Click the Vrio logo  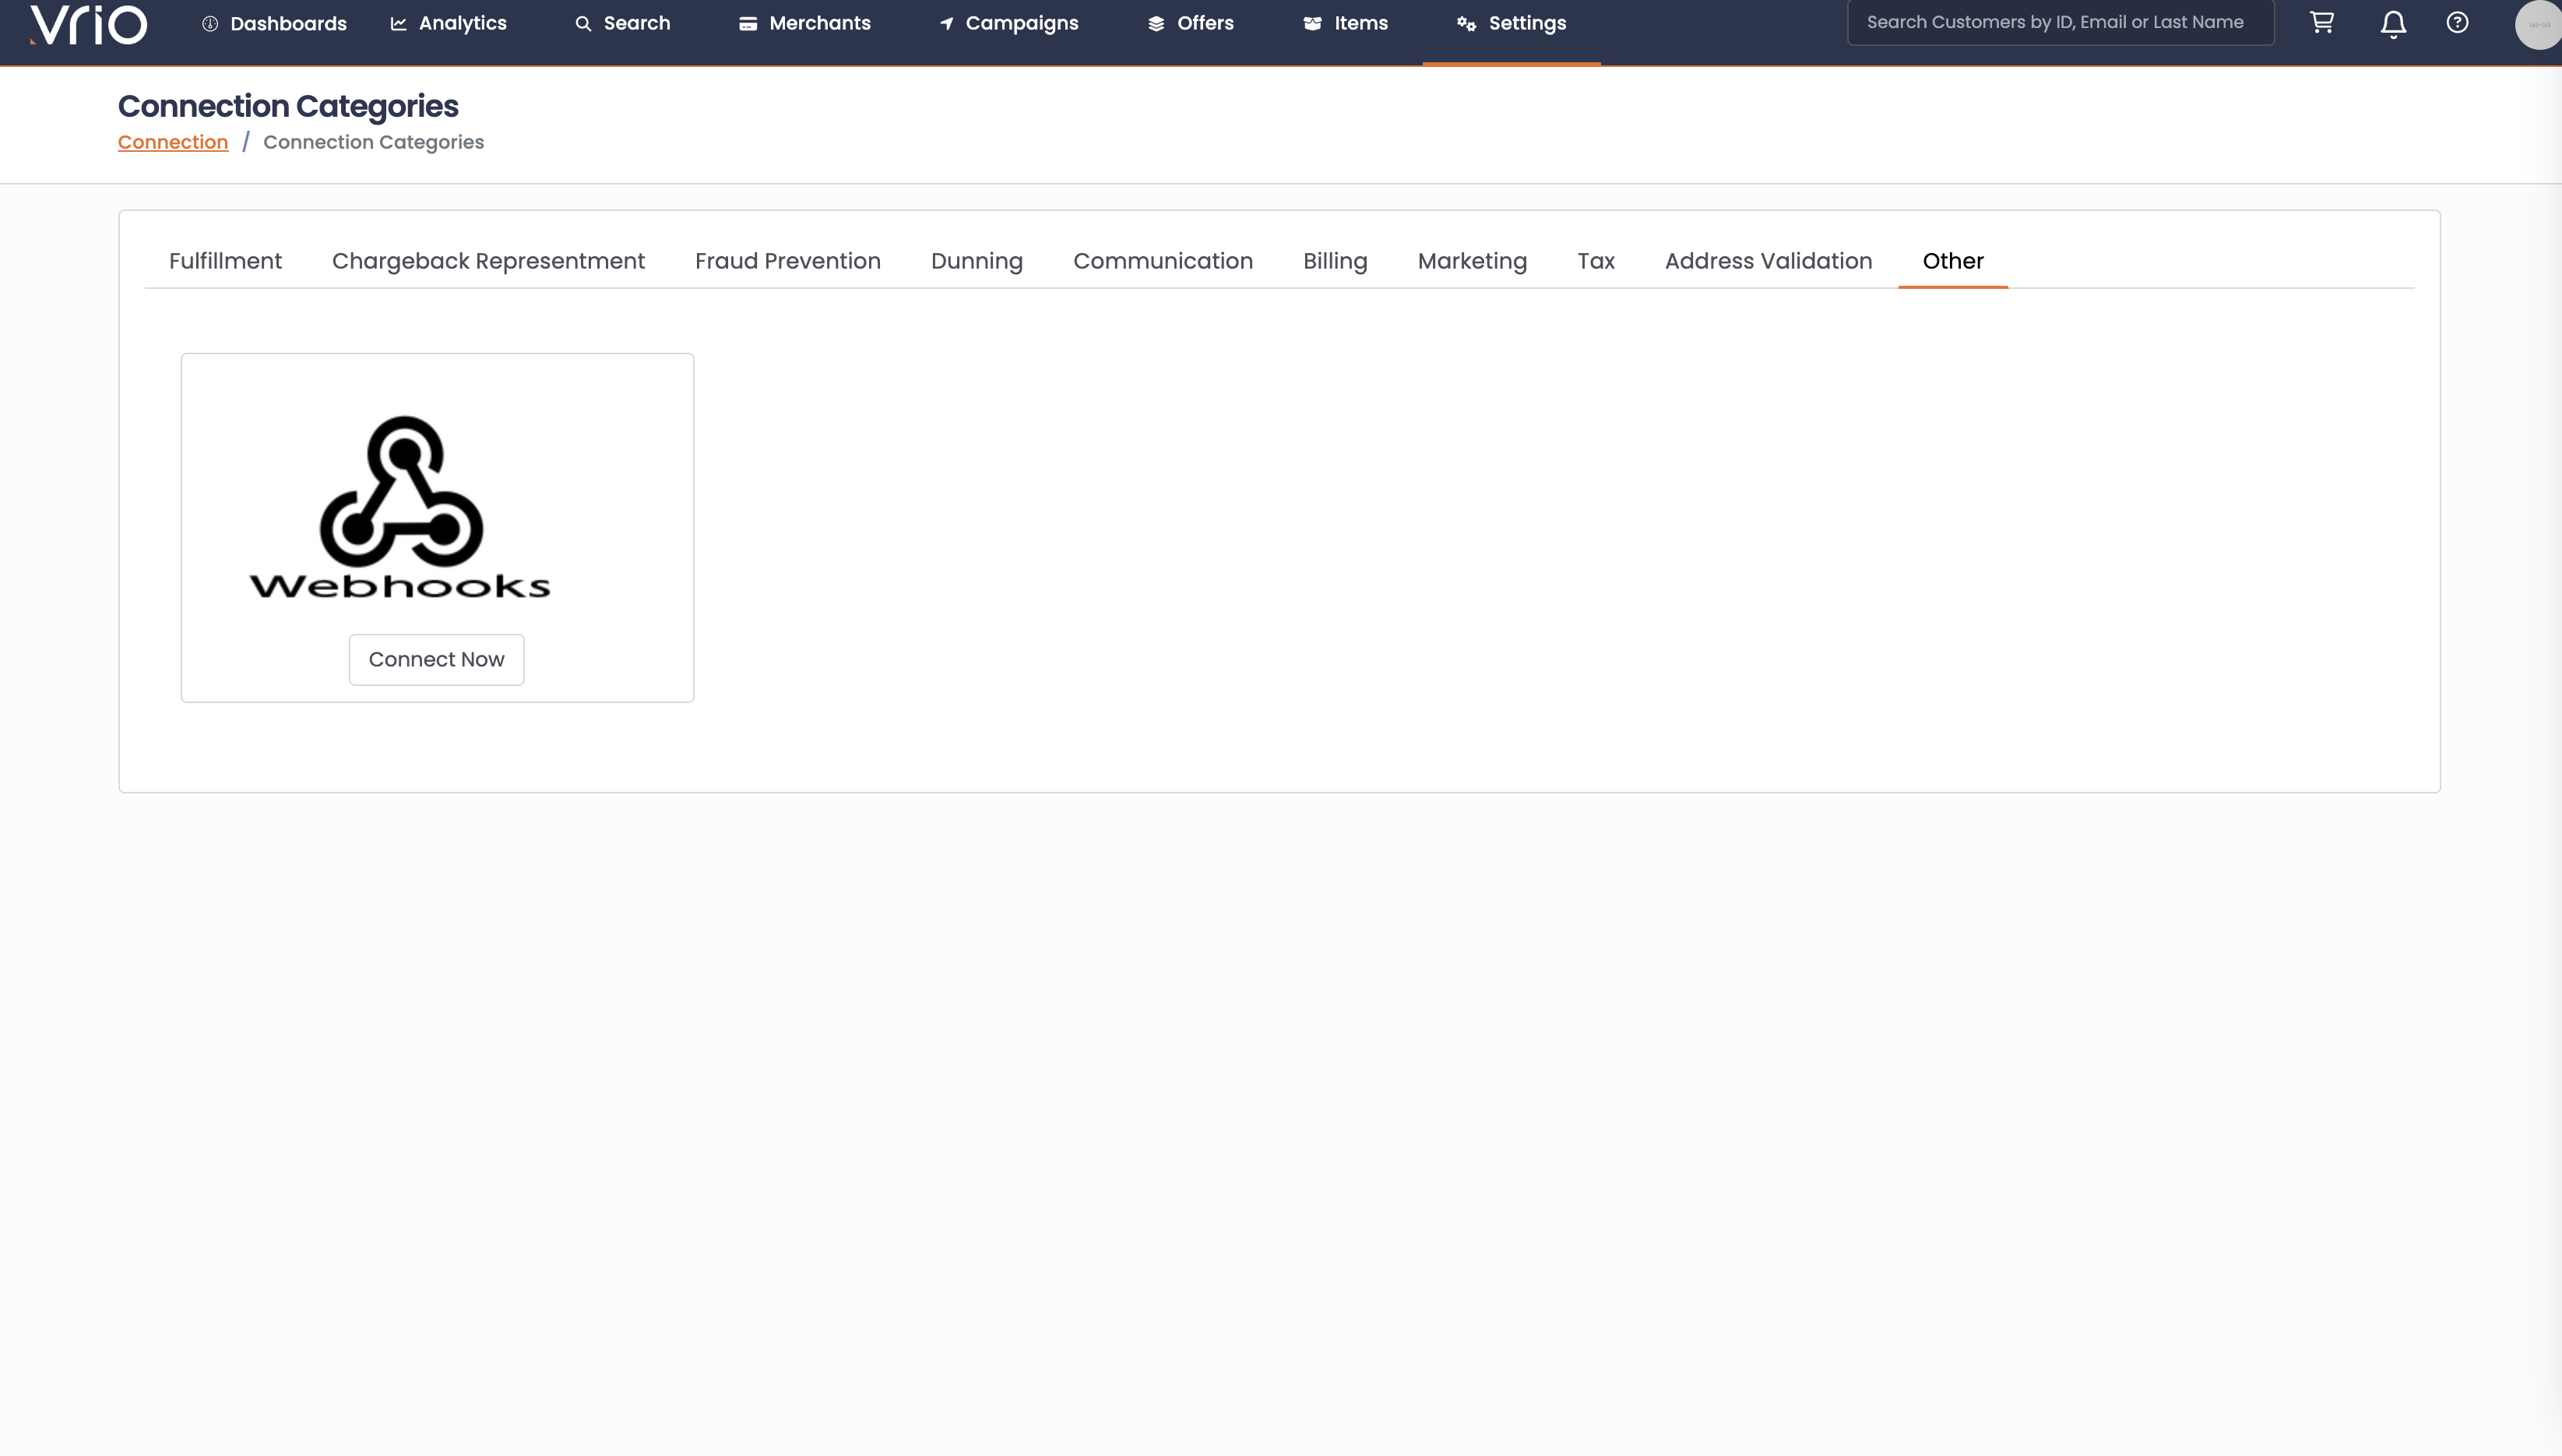88,24
